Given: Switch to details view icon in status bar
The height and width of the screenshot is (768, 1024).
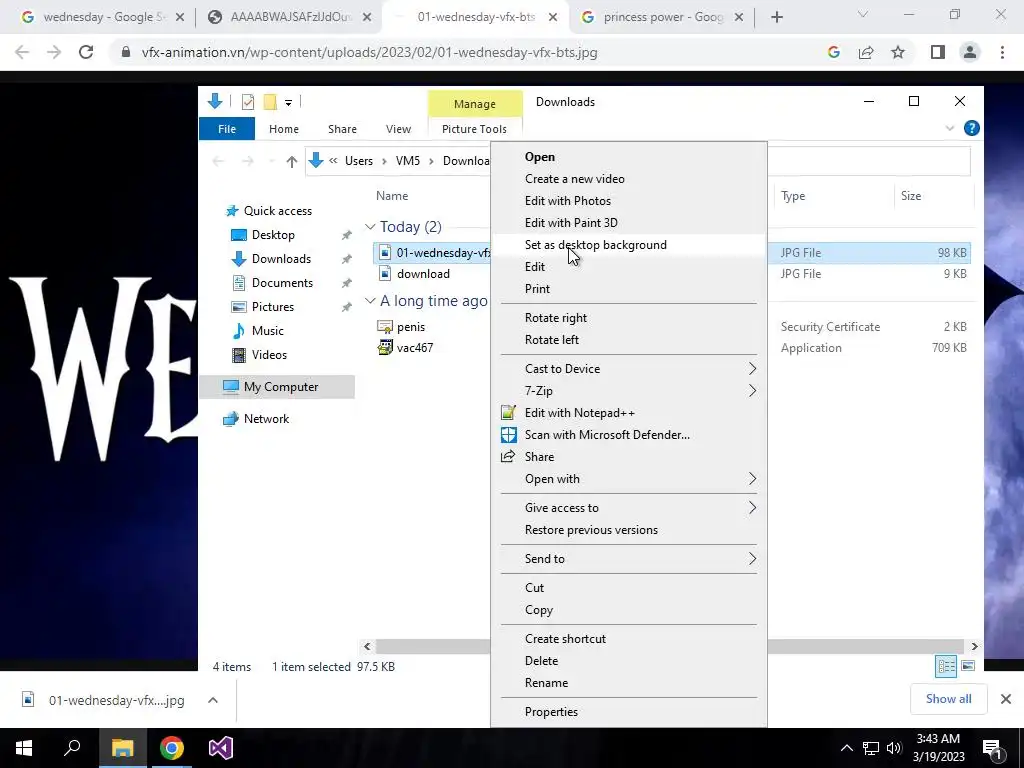Looking at the screenshot, I should 946,665.
